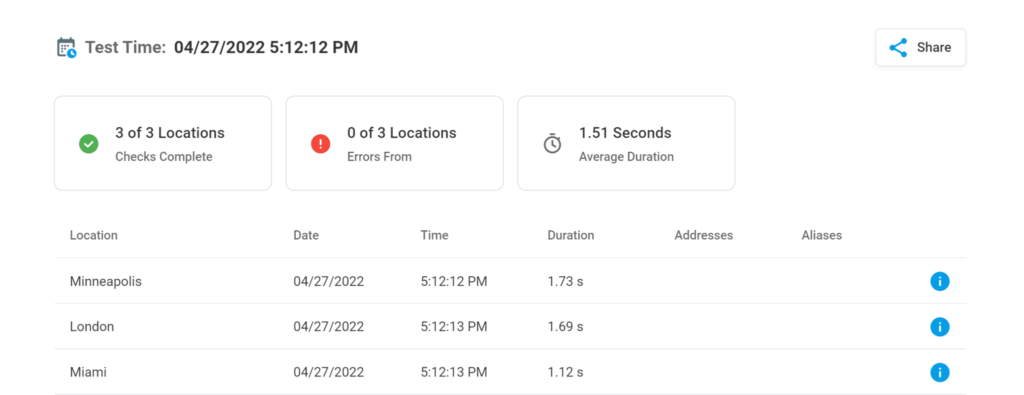Viewport: 1024px width, 395px height.
Task: Click the Errors From label
Action: tap(379, 157)
